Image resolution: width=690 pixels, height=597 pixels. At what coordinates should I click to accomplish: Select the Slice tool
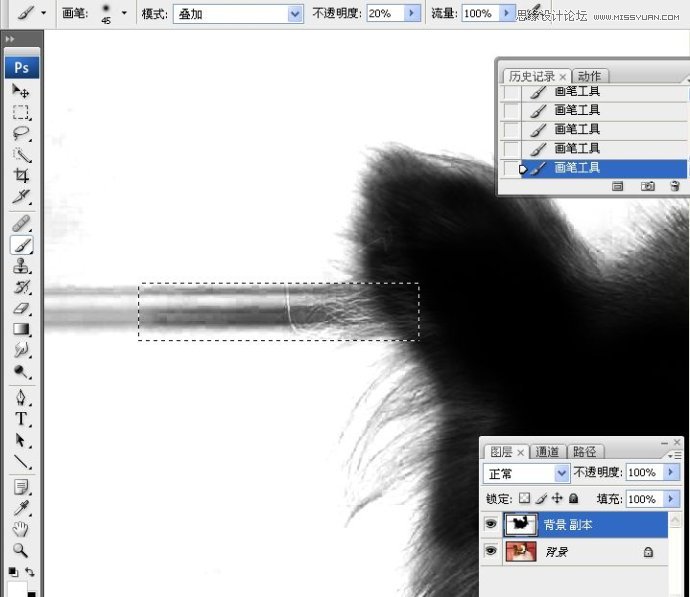point(20,197)
